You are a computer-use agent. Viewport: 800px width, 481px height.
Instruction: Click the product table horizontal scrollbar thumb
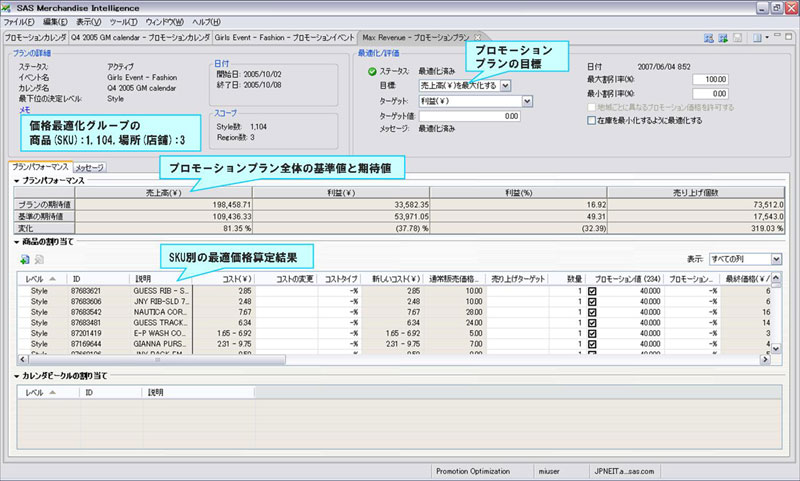coord(157,360)
